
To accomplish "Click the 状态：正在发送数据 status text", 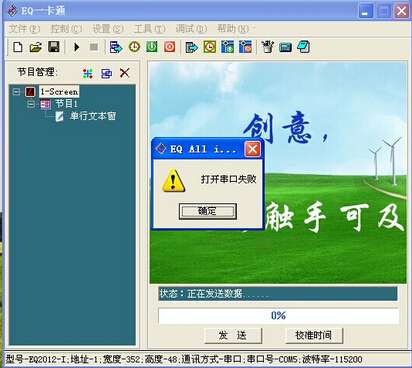I will [214, 294].
